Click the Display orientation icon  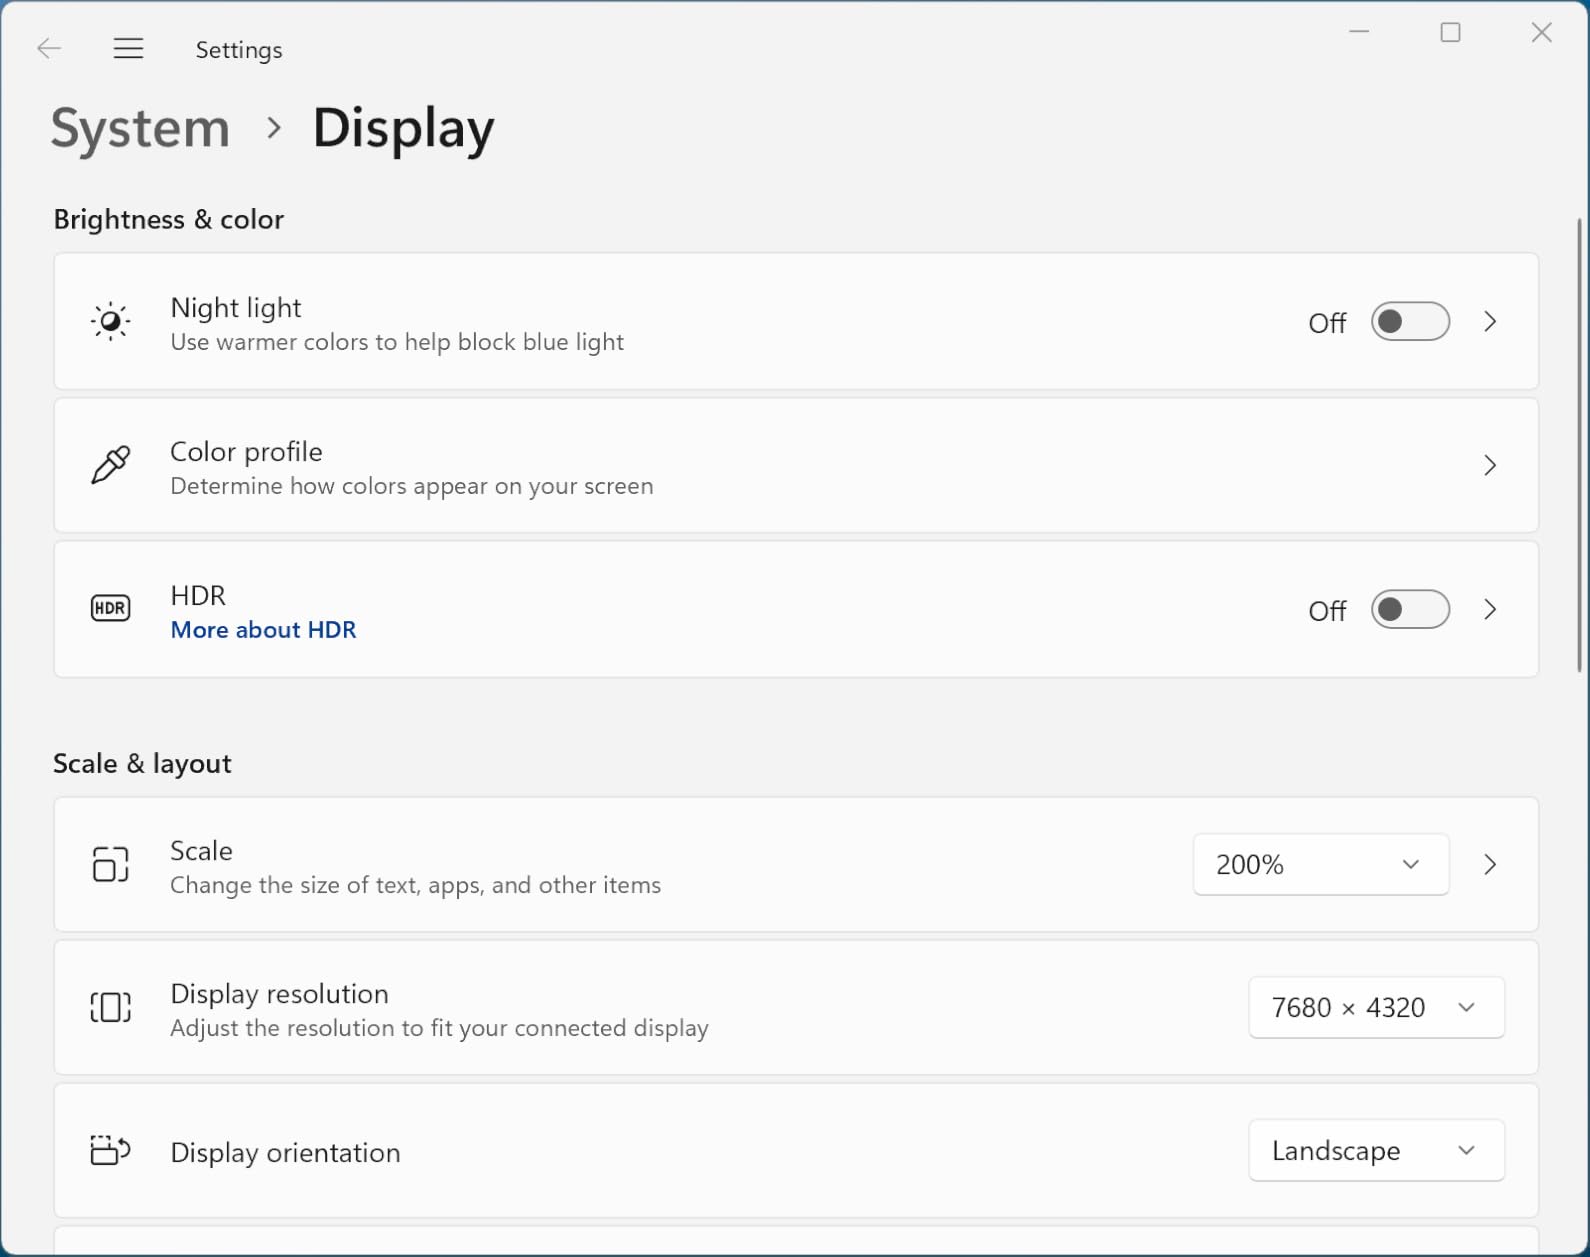110,1150
